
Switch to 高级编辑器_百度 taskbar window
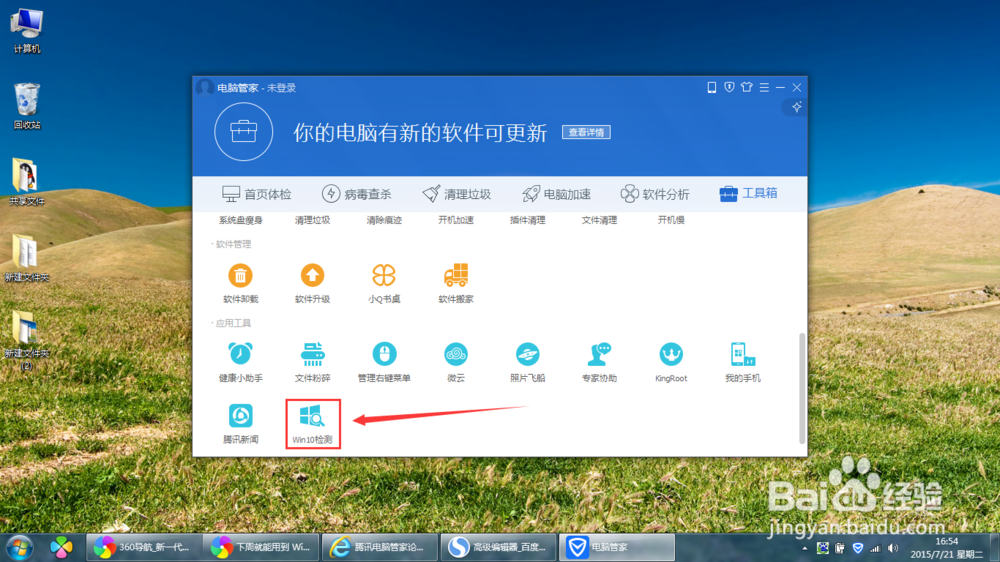click(498, 547)
